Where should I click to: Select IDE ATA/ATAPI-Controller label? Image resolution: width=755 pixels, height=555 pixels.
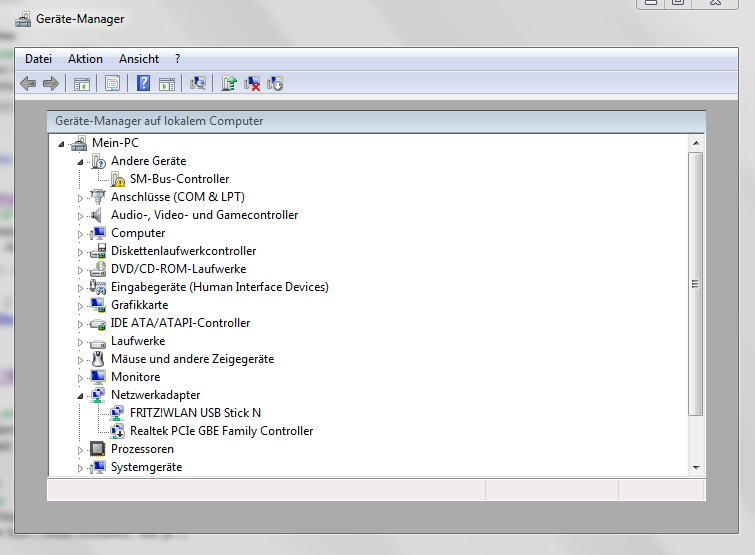181,323
